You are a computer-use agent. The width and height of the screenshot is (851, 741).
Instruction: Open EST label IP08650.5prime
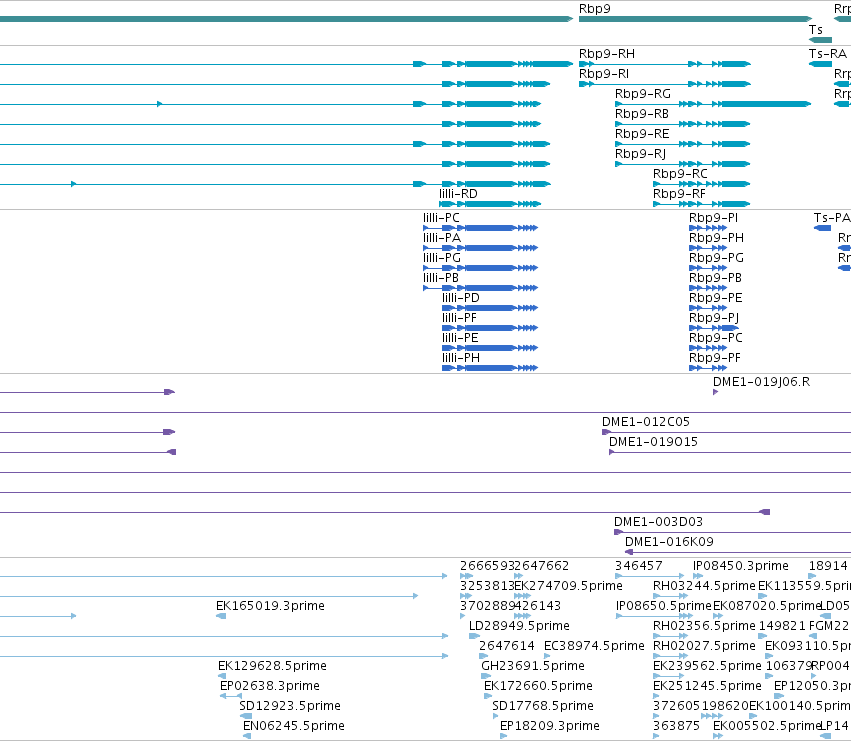(x=664, y=606)
